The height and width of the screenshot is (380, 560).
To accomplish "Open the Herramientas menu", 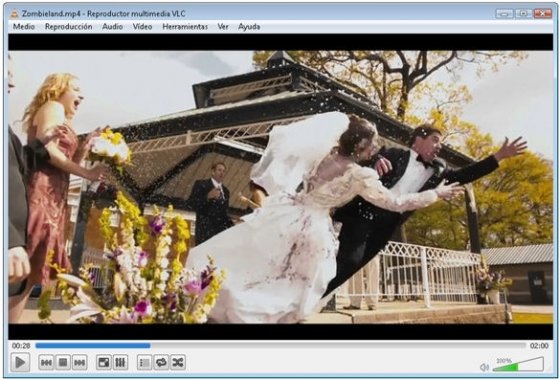I will [185, 27].
